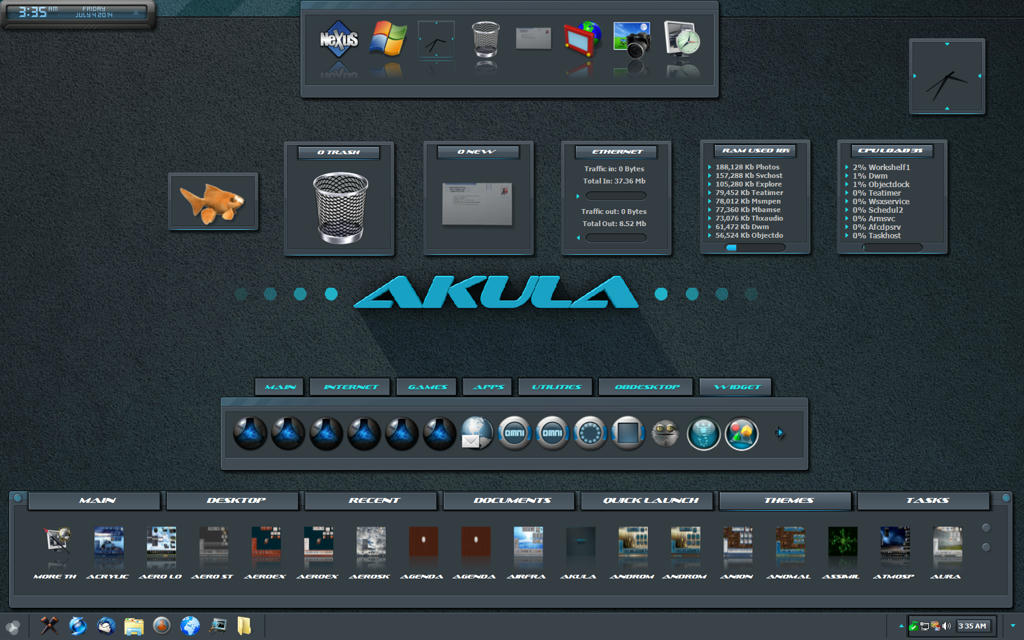This screenshot has height=640, width=1024.
Task: Launch the blue globe taskbar icon
Action: pyautogui.click(x=190, y=626)
